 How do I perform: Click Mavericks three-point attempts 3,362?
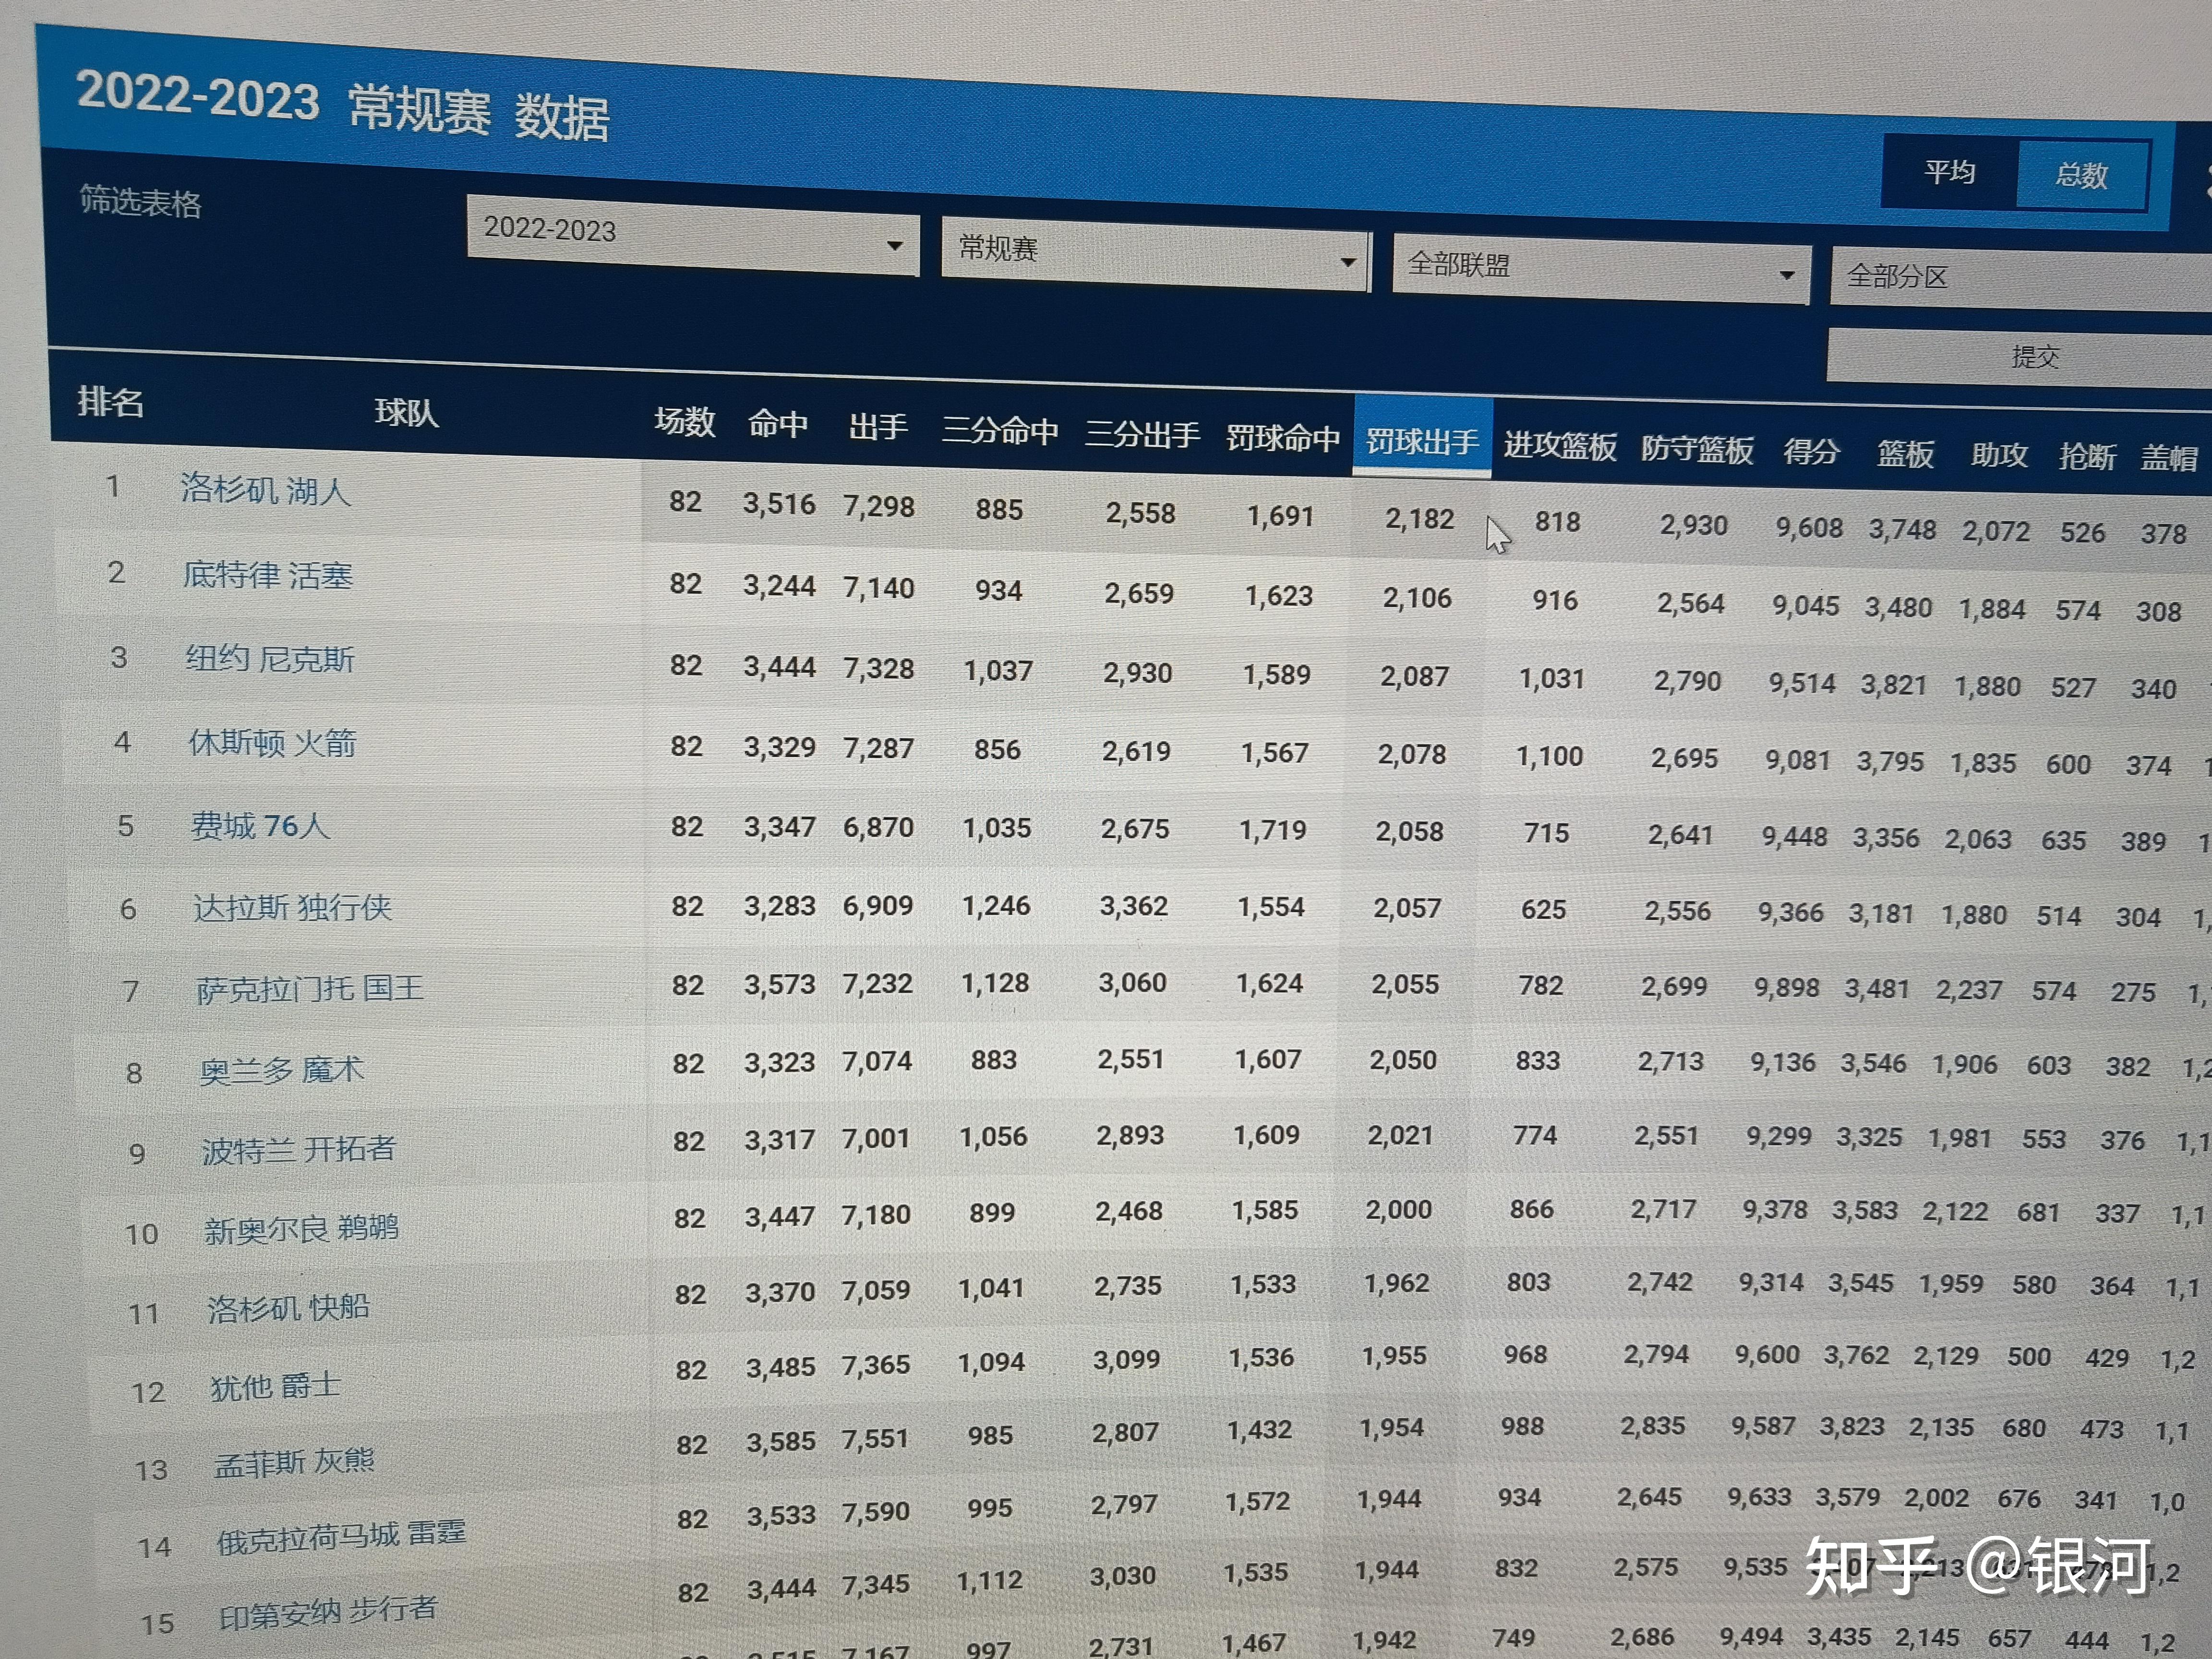pos(1134,906)
